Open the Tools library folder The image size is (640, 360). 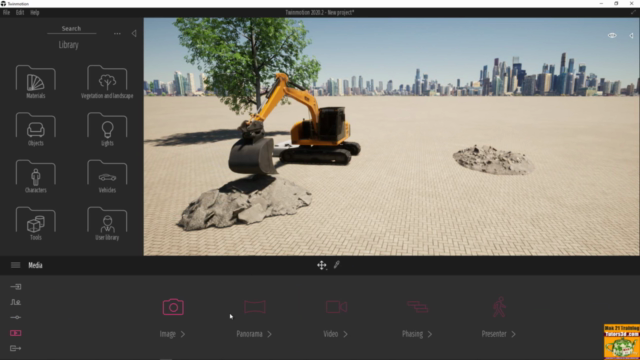[36, 223]
